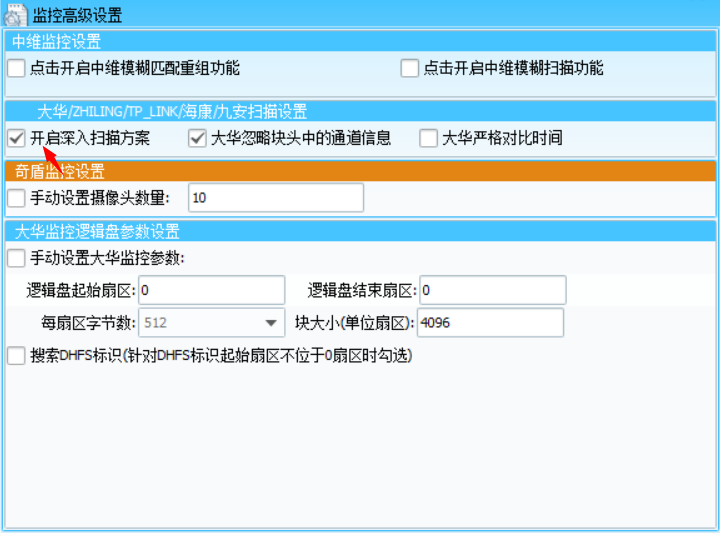Screen dimensions: 720x533
Task: Click the 大华监控逻辑盘参数设置 section header
Action: [x=360, y=231]
